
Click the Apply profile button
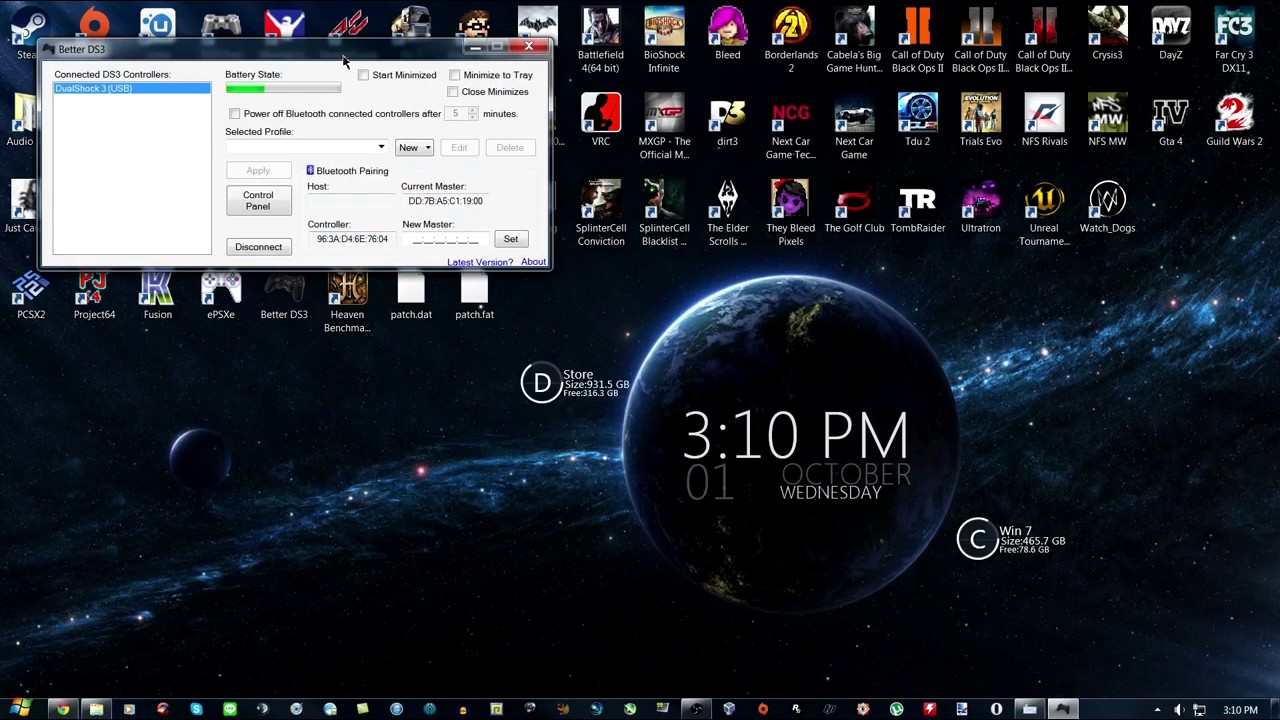coord(258,171)
